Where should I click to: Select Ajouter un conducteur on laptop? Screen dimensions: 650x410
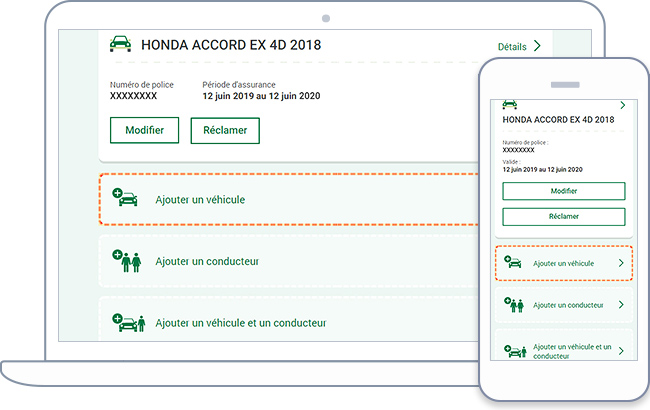(207, 262)
